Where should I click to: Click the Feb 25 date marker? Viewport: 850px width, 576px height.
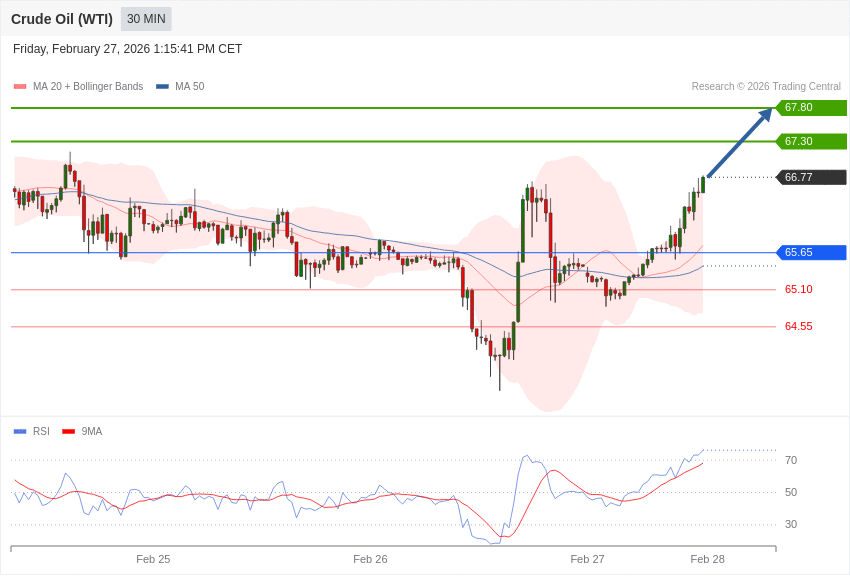[x=153, y=559]
